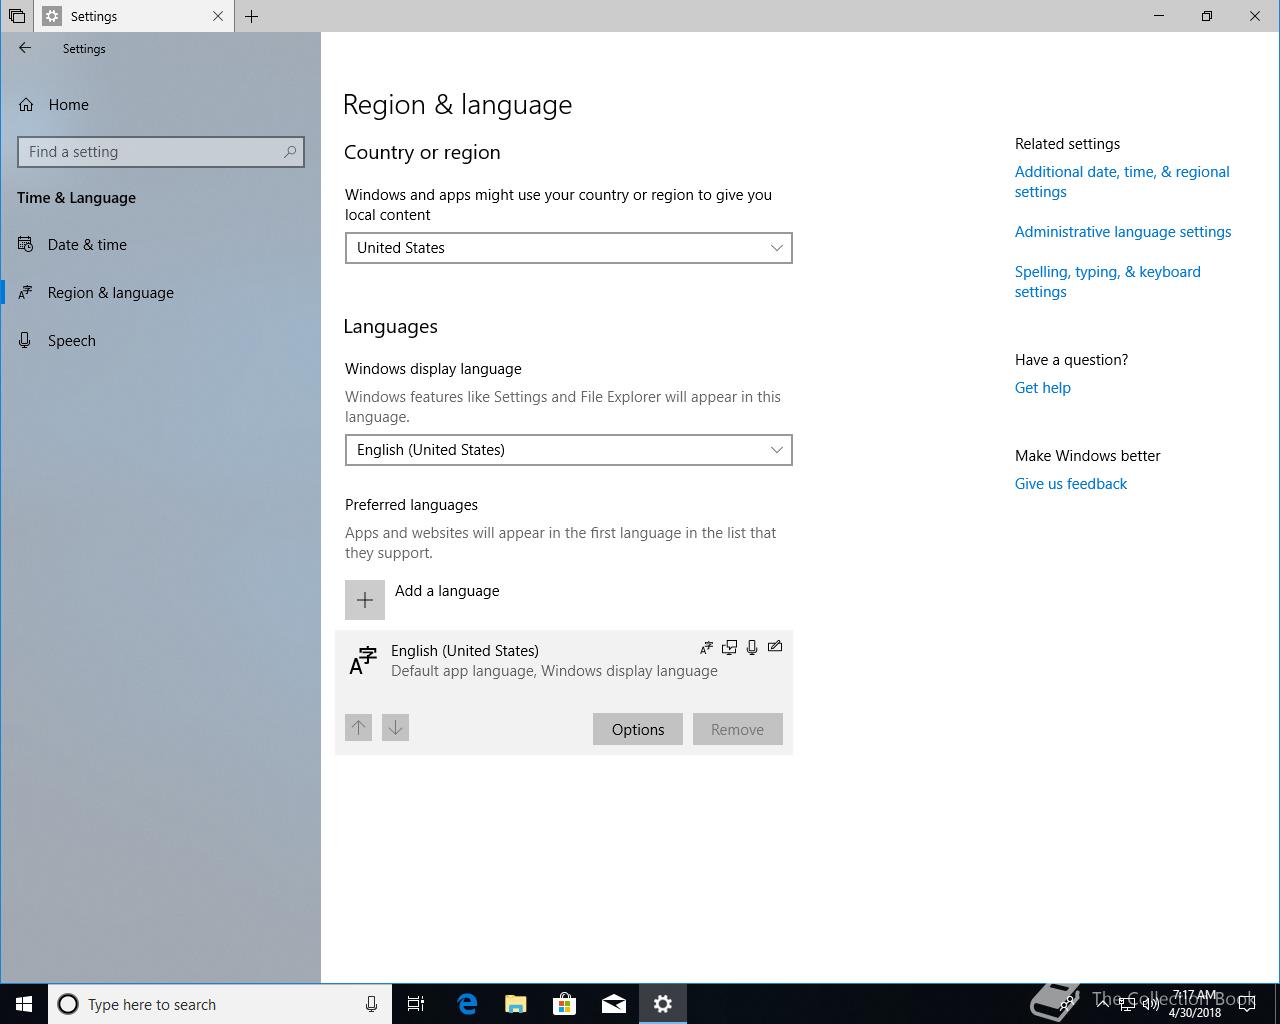This screenshot has height=1024, width=1280.
Task: Select Region & language in the sidebar
Action: (160, 292)
